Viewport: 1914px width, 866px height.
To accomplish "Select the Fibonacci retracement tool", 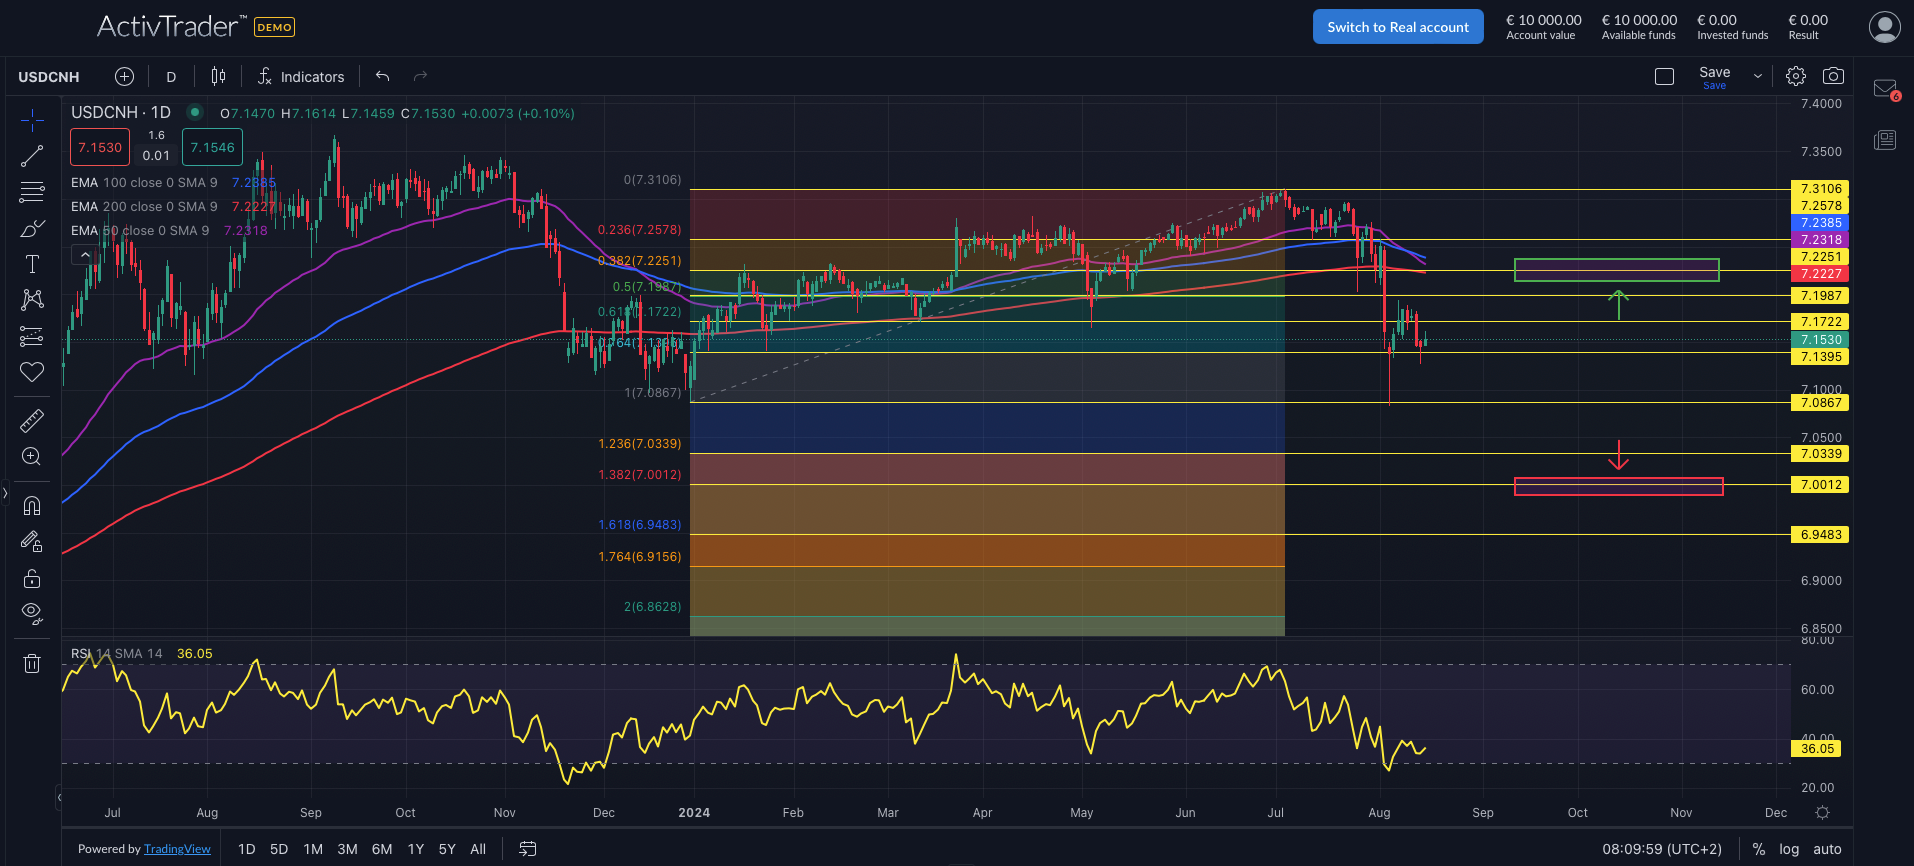I will pos(32,192).
